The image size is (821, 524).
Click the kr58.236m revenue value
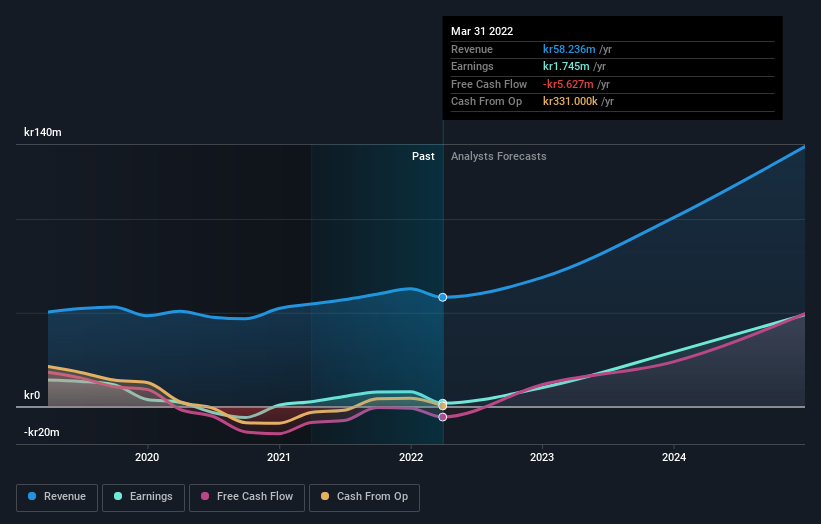click(569, 49)
